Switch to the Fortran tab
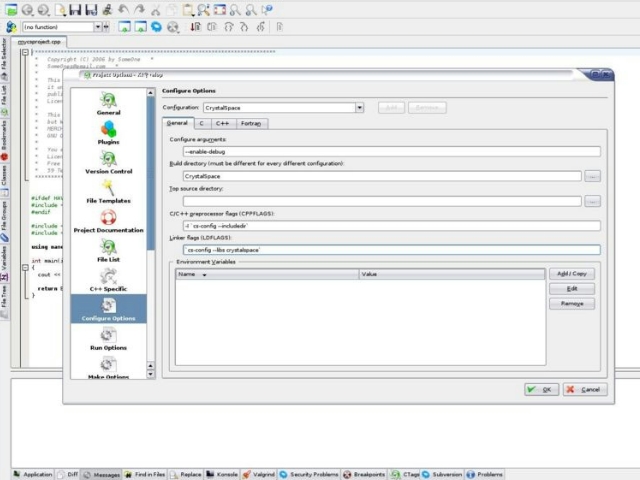The width and height of the screenshot is (640, 480). pyautogui.click(x=251, y=123)
